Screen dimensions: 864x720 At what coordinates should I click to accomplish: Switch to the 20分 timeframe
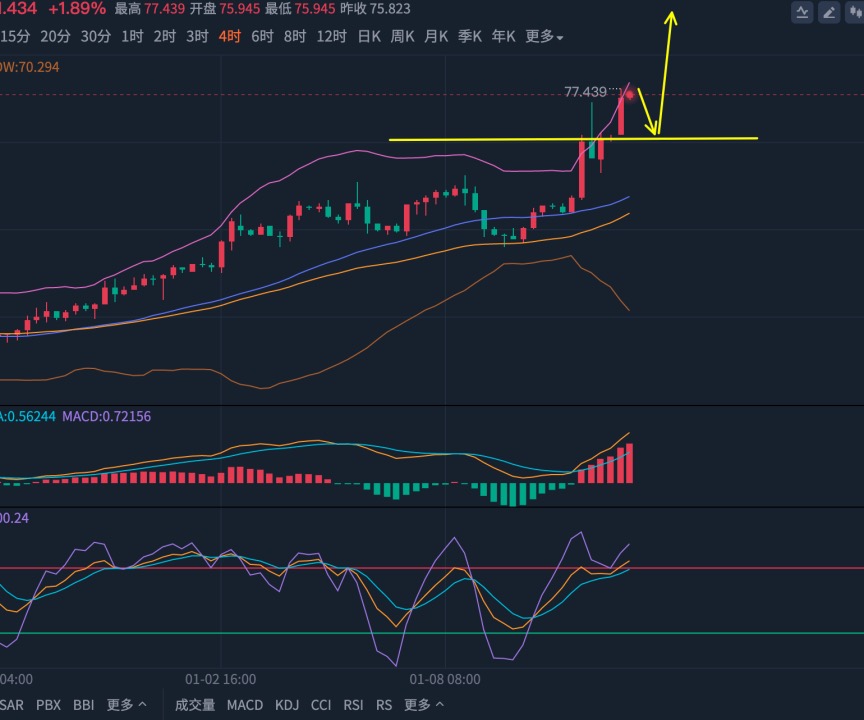(x=55, y=36)
